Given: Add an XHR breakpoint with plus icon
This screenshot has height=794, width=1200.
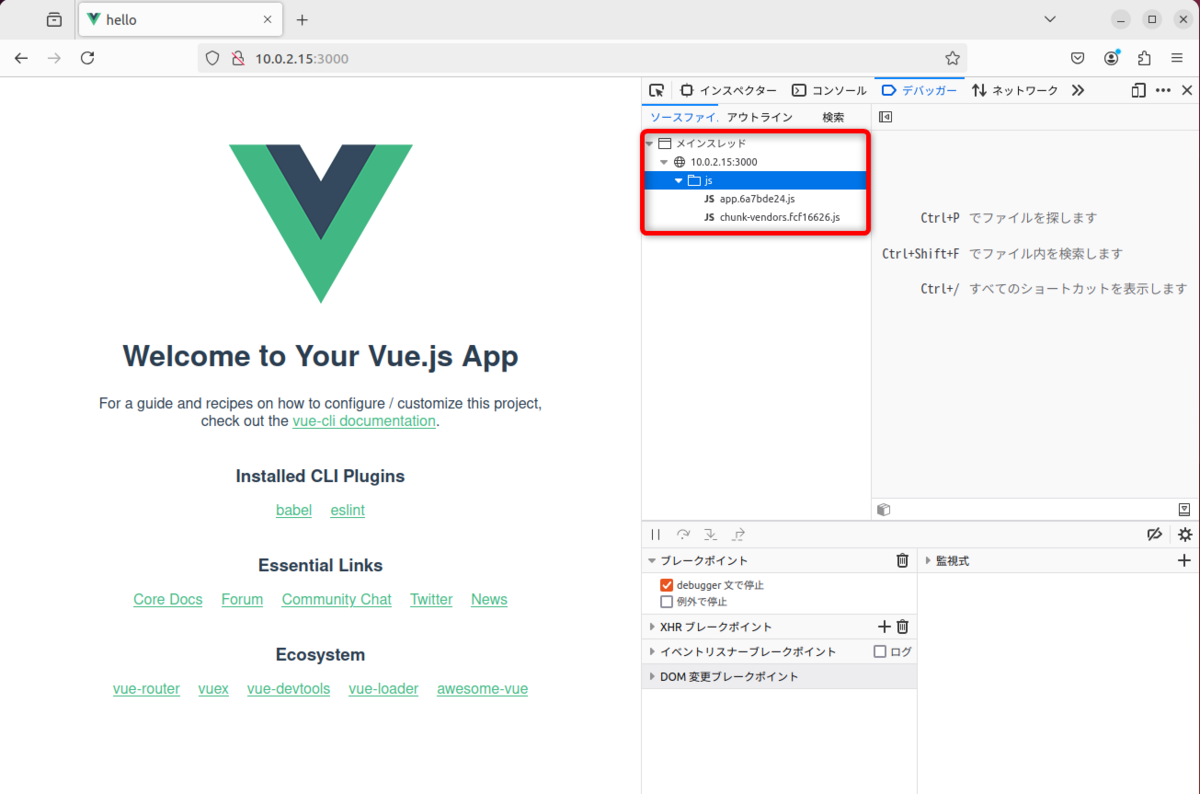Looking at the screenshot, I should click(884, 627).
